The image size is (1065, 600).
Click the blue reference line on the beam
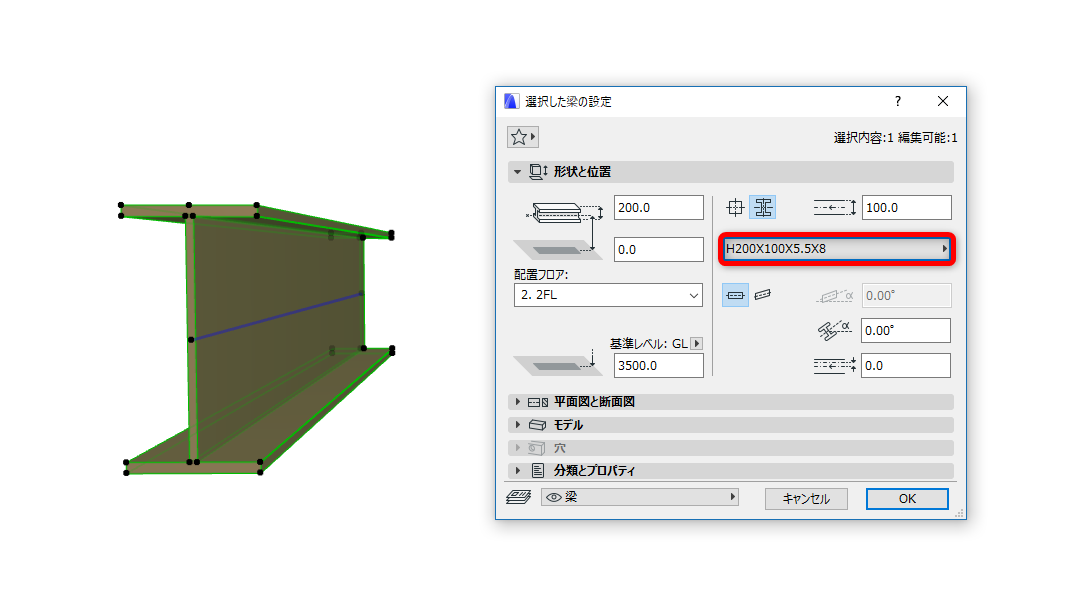(276, 316)
